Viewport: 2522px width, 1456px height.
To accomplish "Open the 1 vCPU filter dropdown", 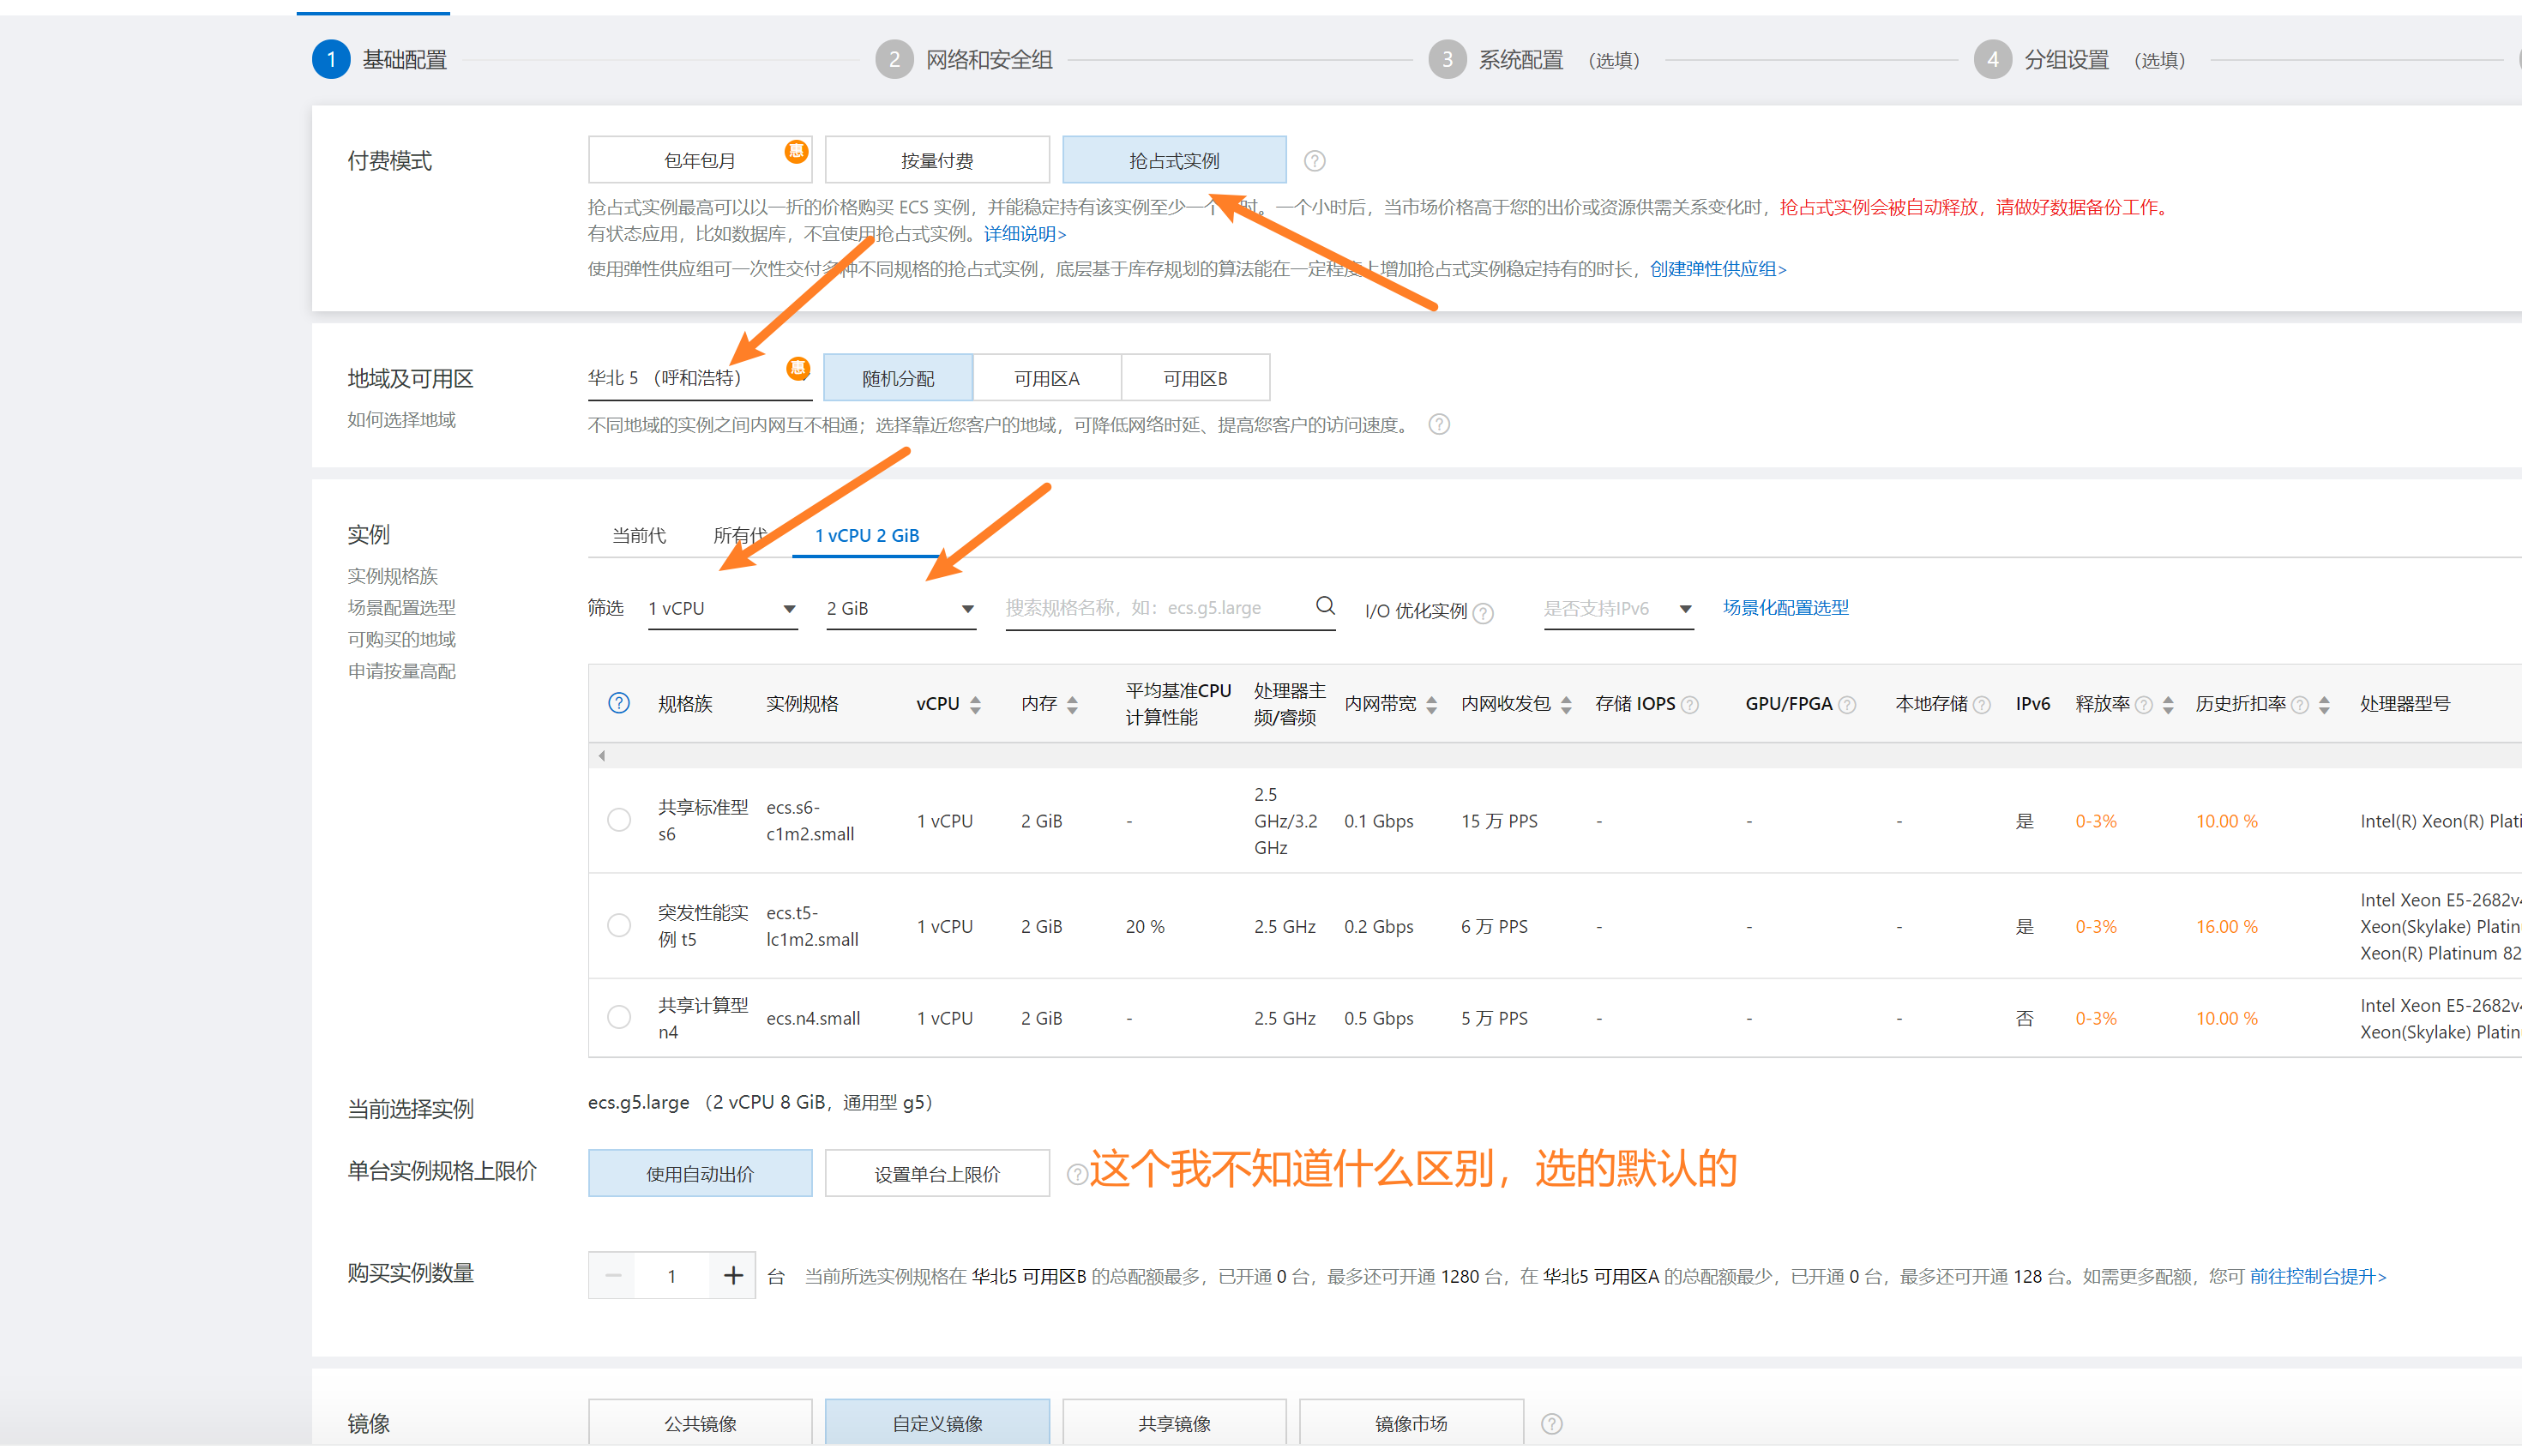I will tap(722, 608).
